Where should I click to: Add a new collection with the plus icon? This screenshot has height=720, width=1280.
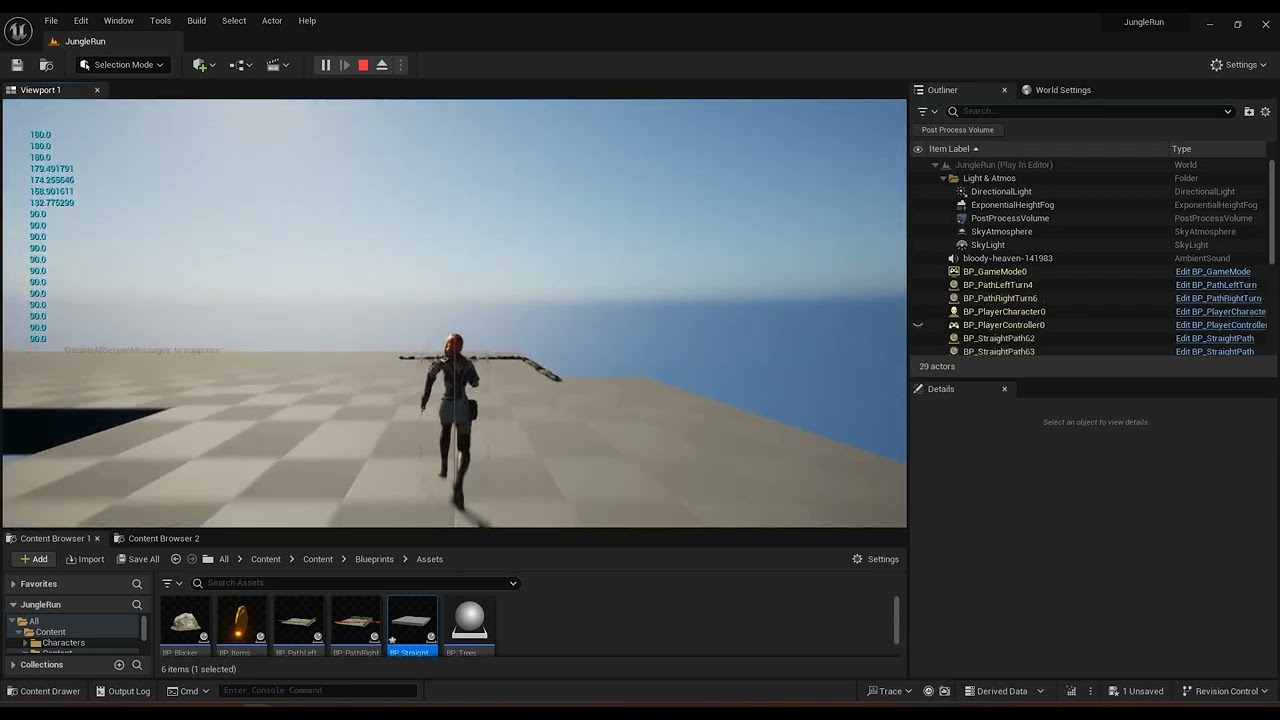tap(119, 665)
